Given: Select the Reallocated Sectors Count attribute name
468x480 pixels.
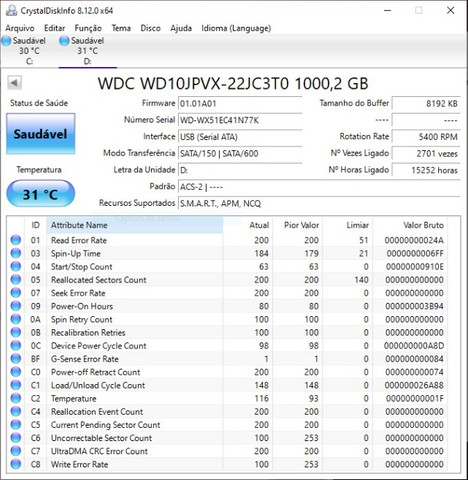Looking at the screenshot, I should tap(98, 280).
